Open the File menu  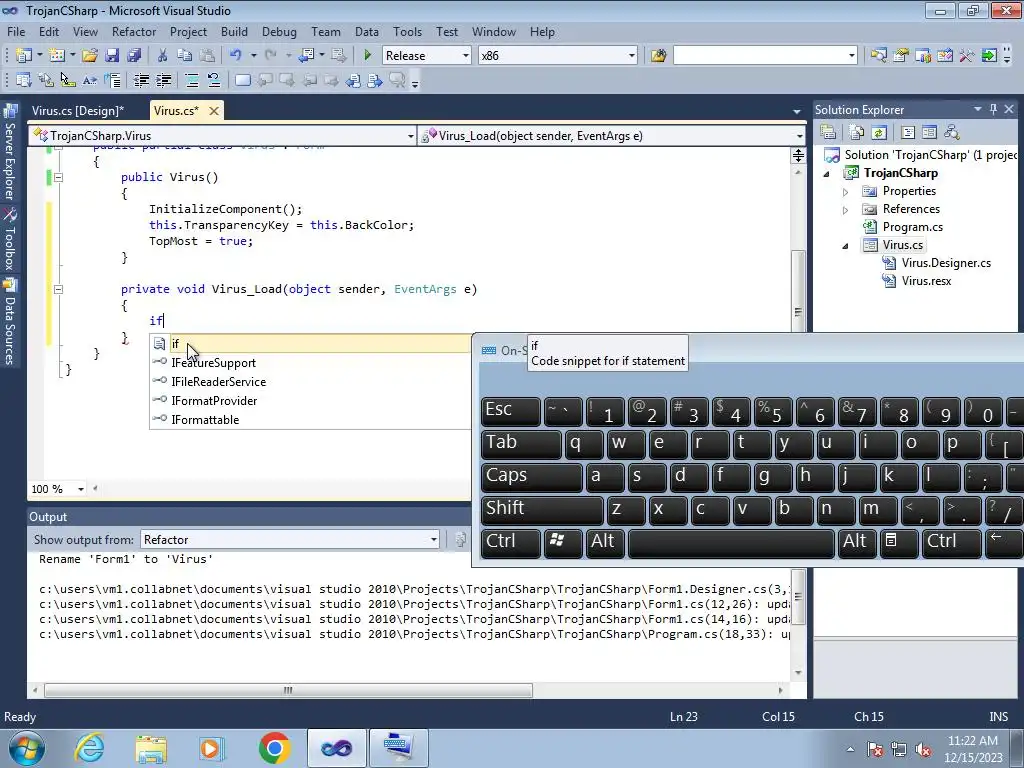point(16,31)
